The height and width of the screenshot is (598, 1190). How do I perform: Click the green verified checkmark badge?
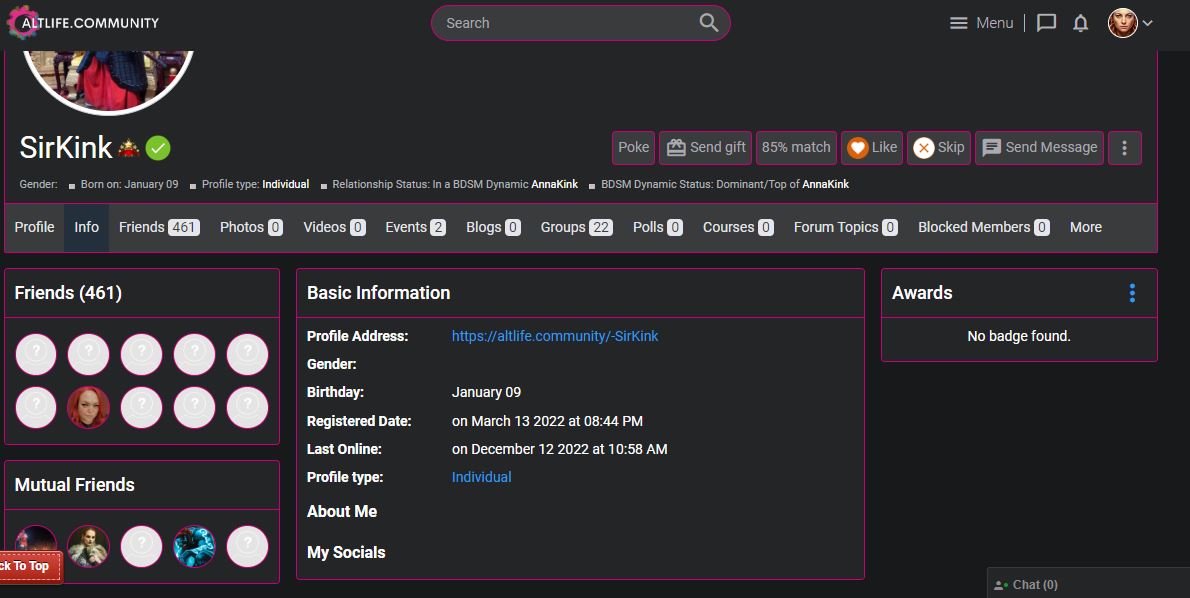tap(158, 148)
